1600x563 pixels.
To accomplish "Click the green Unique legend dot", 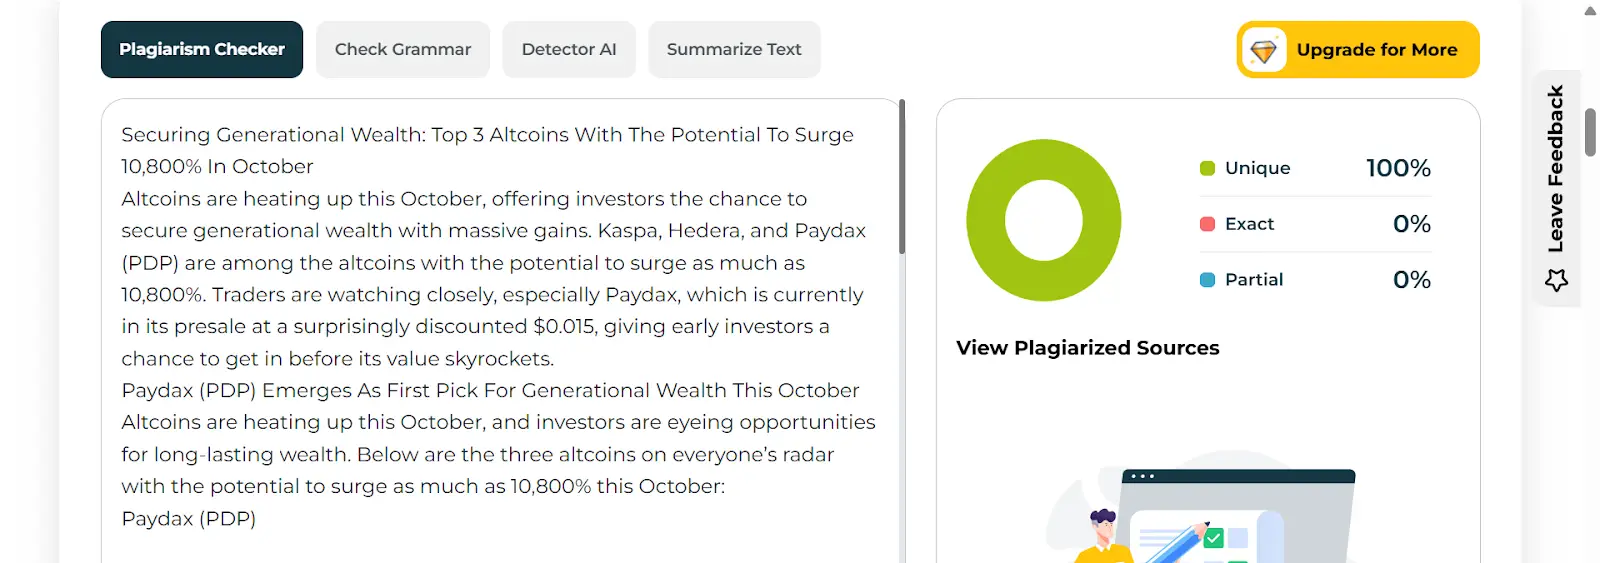I will coord(1207,168).
